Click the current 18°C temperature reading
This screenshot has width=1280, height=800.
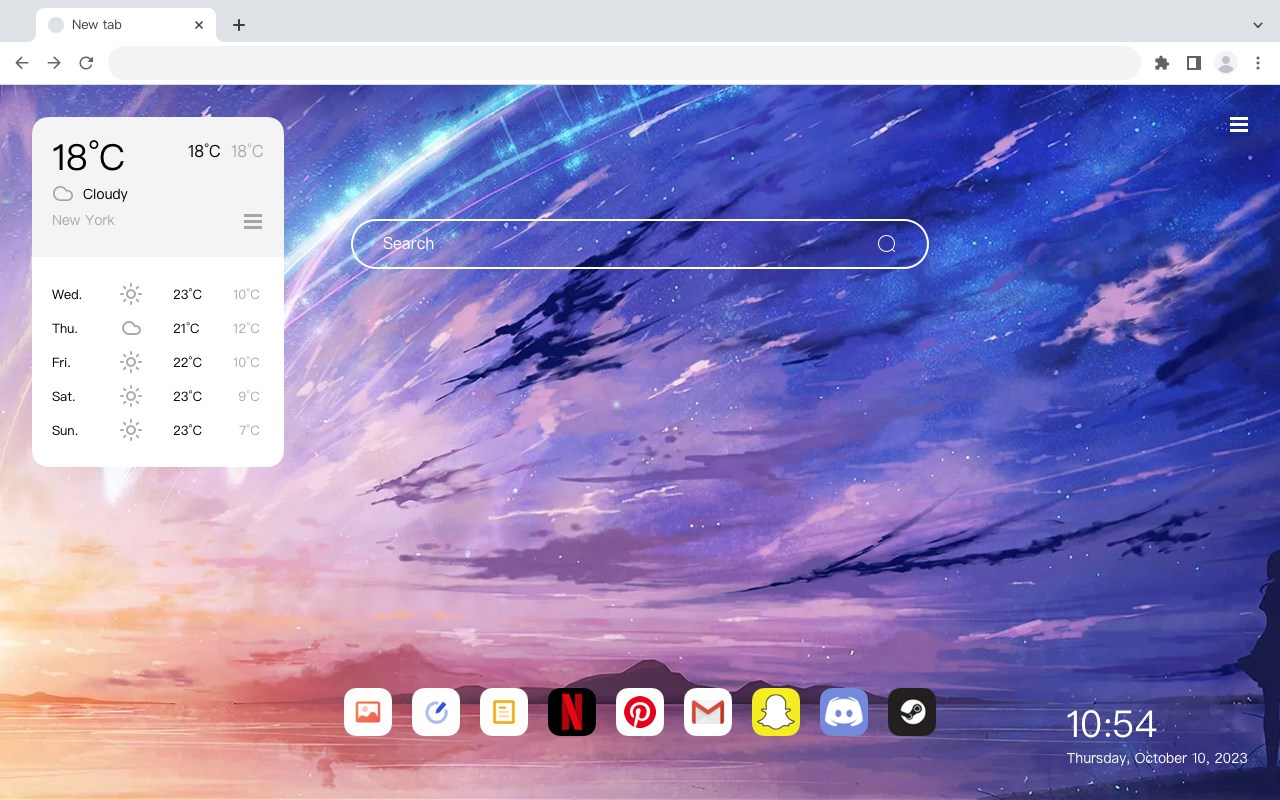88,157
